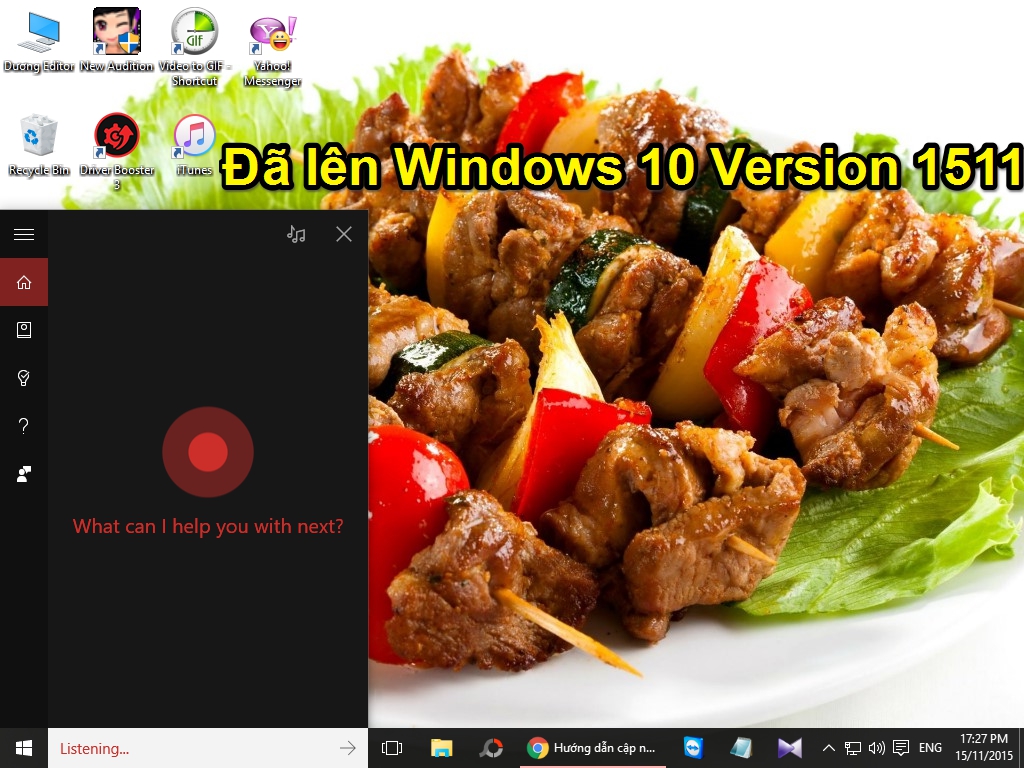Open Cortana Feedback icon
1024x768 pixels.
24,473
